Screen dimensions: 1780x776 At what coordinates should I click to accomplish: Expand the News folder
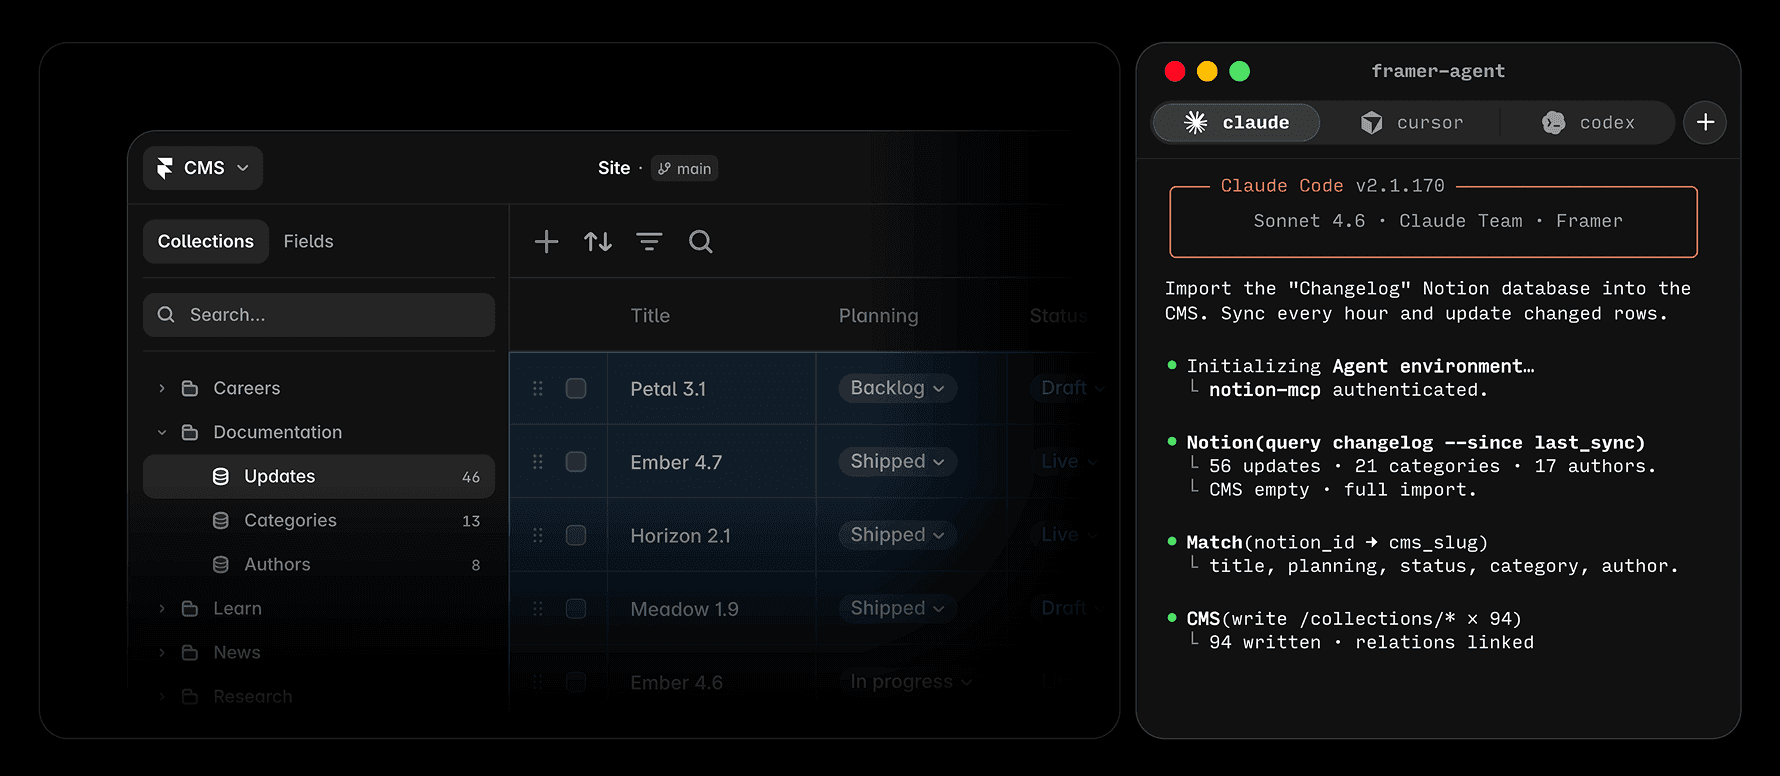162,652
